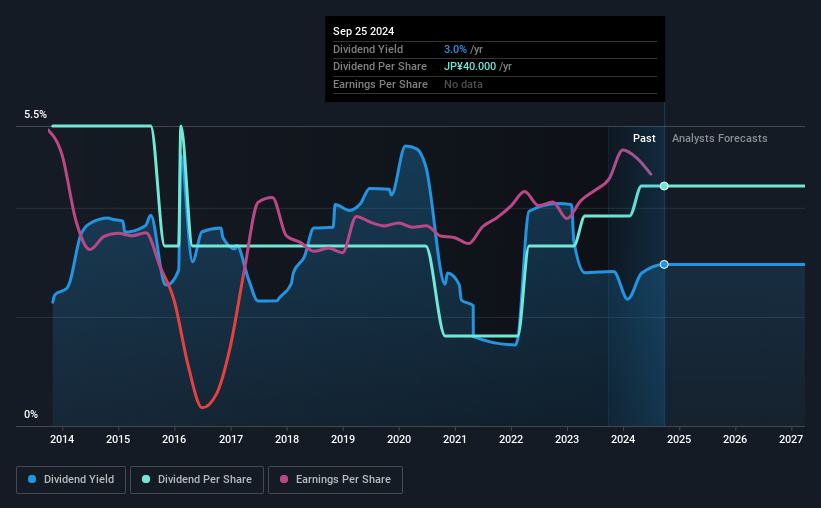Viewport: 821px width, 508px height.
Task: Click the 2027 x-axis label
Action: click(x=791, y=439)
